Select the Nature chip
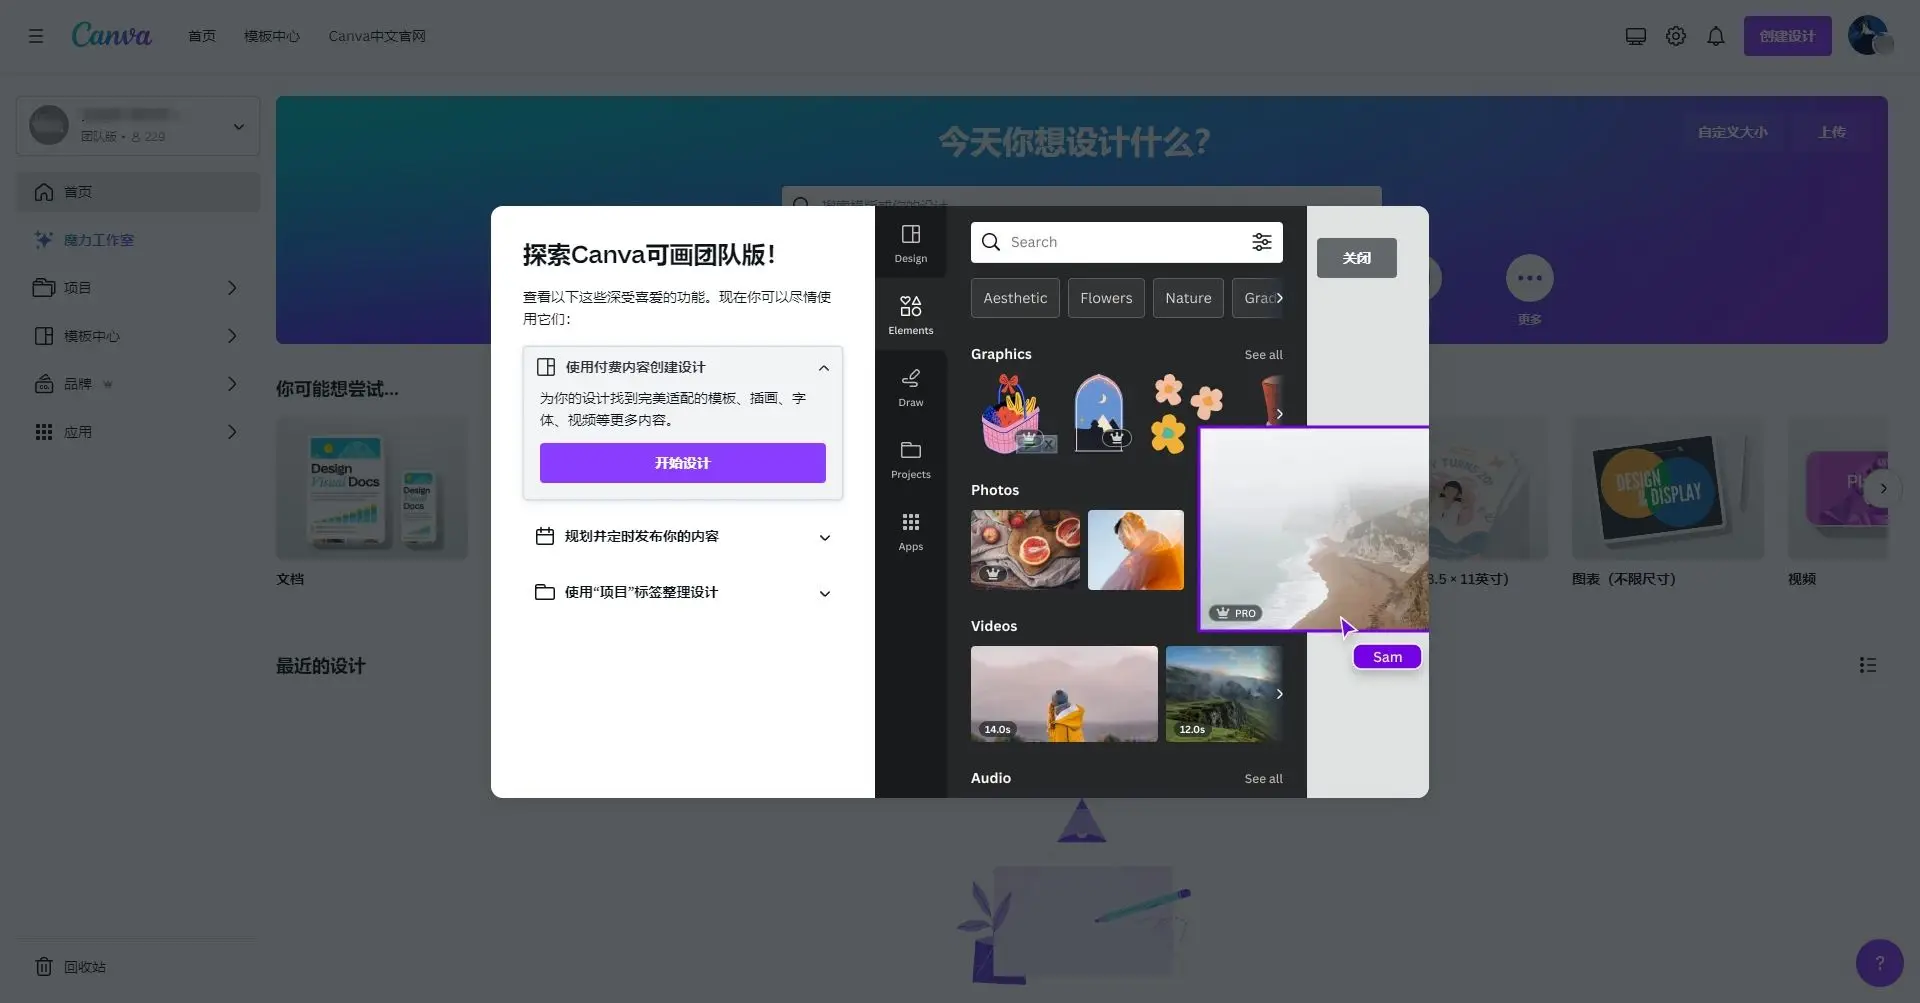 click(x=1188, y=298)
